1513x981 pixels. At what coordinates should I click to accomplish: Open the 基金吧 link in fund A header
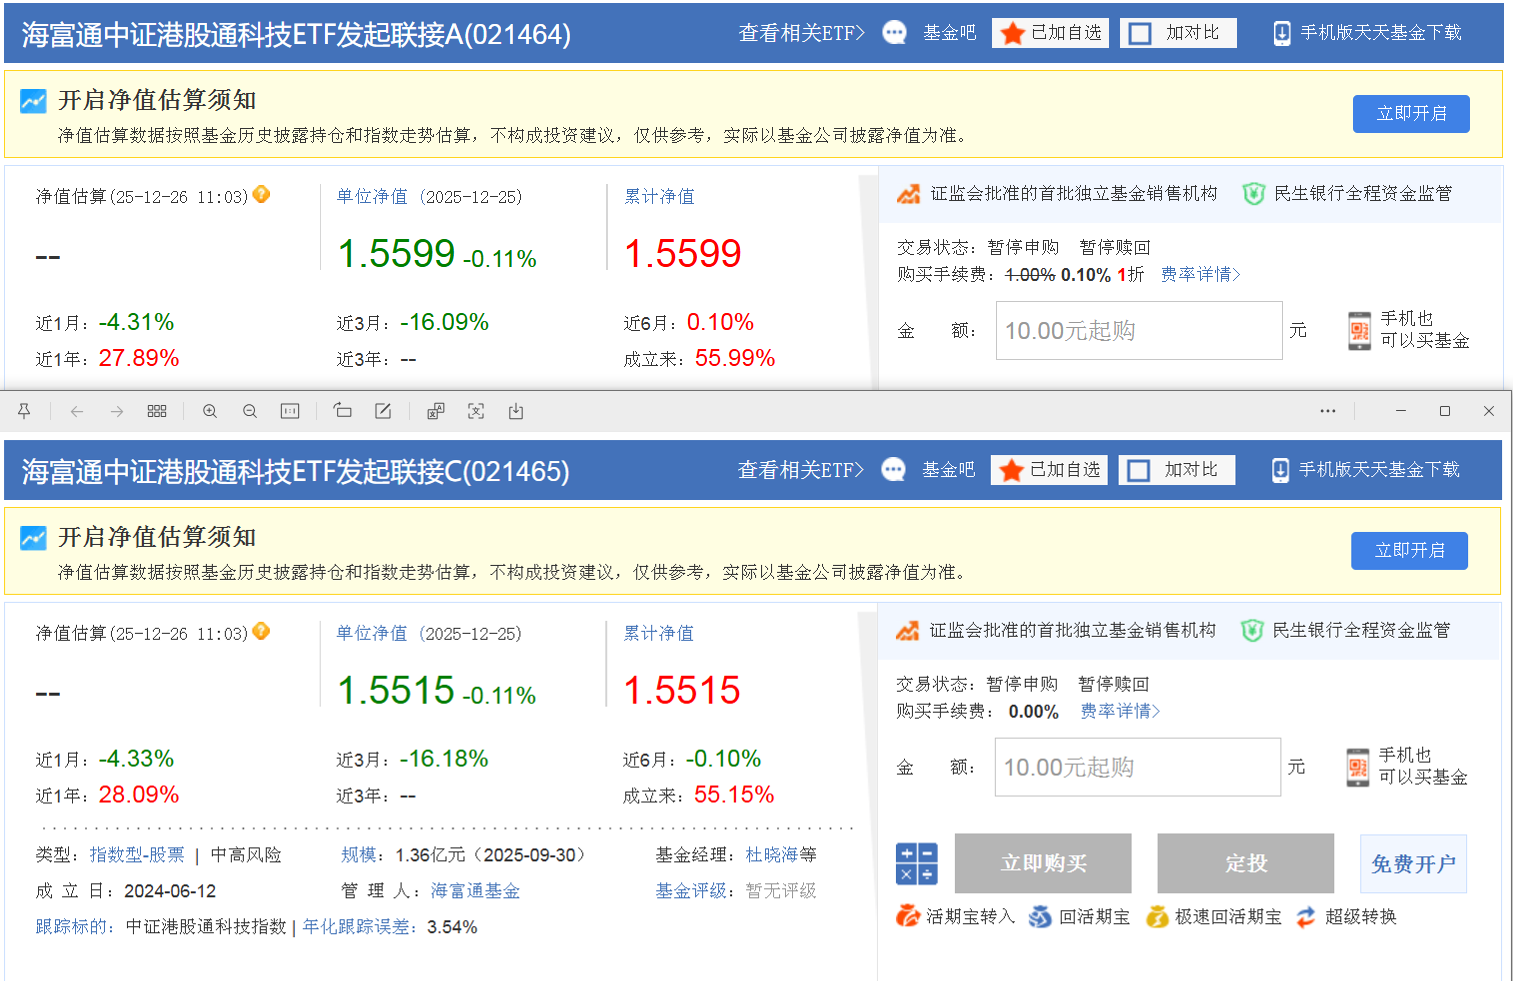tap(949, 33)
